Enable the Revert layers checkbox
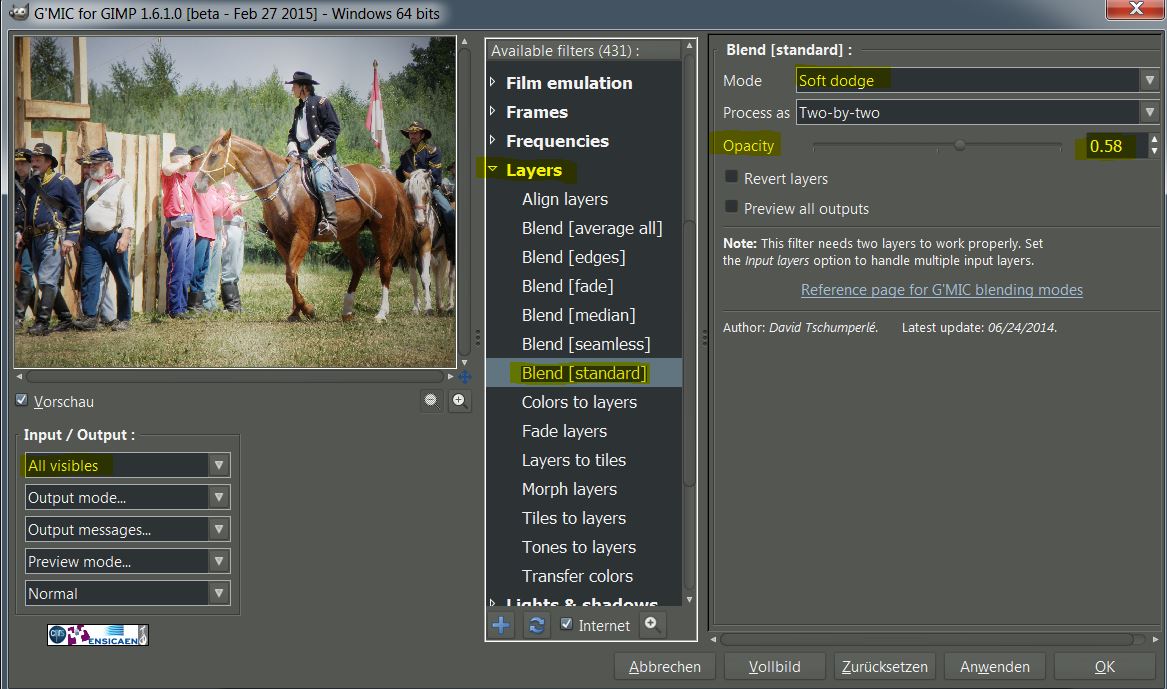This screenshot has height=689, width=1167. pyautogui.click(x=732, y=178)
